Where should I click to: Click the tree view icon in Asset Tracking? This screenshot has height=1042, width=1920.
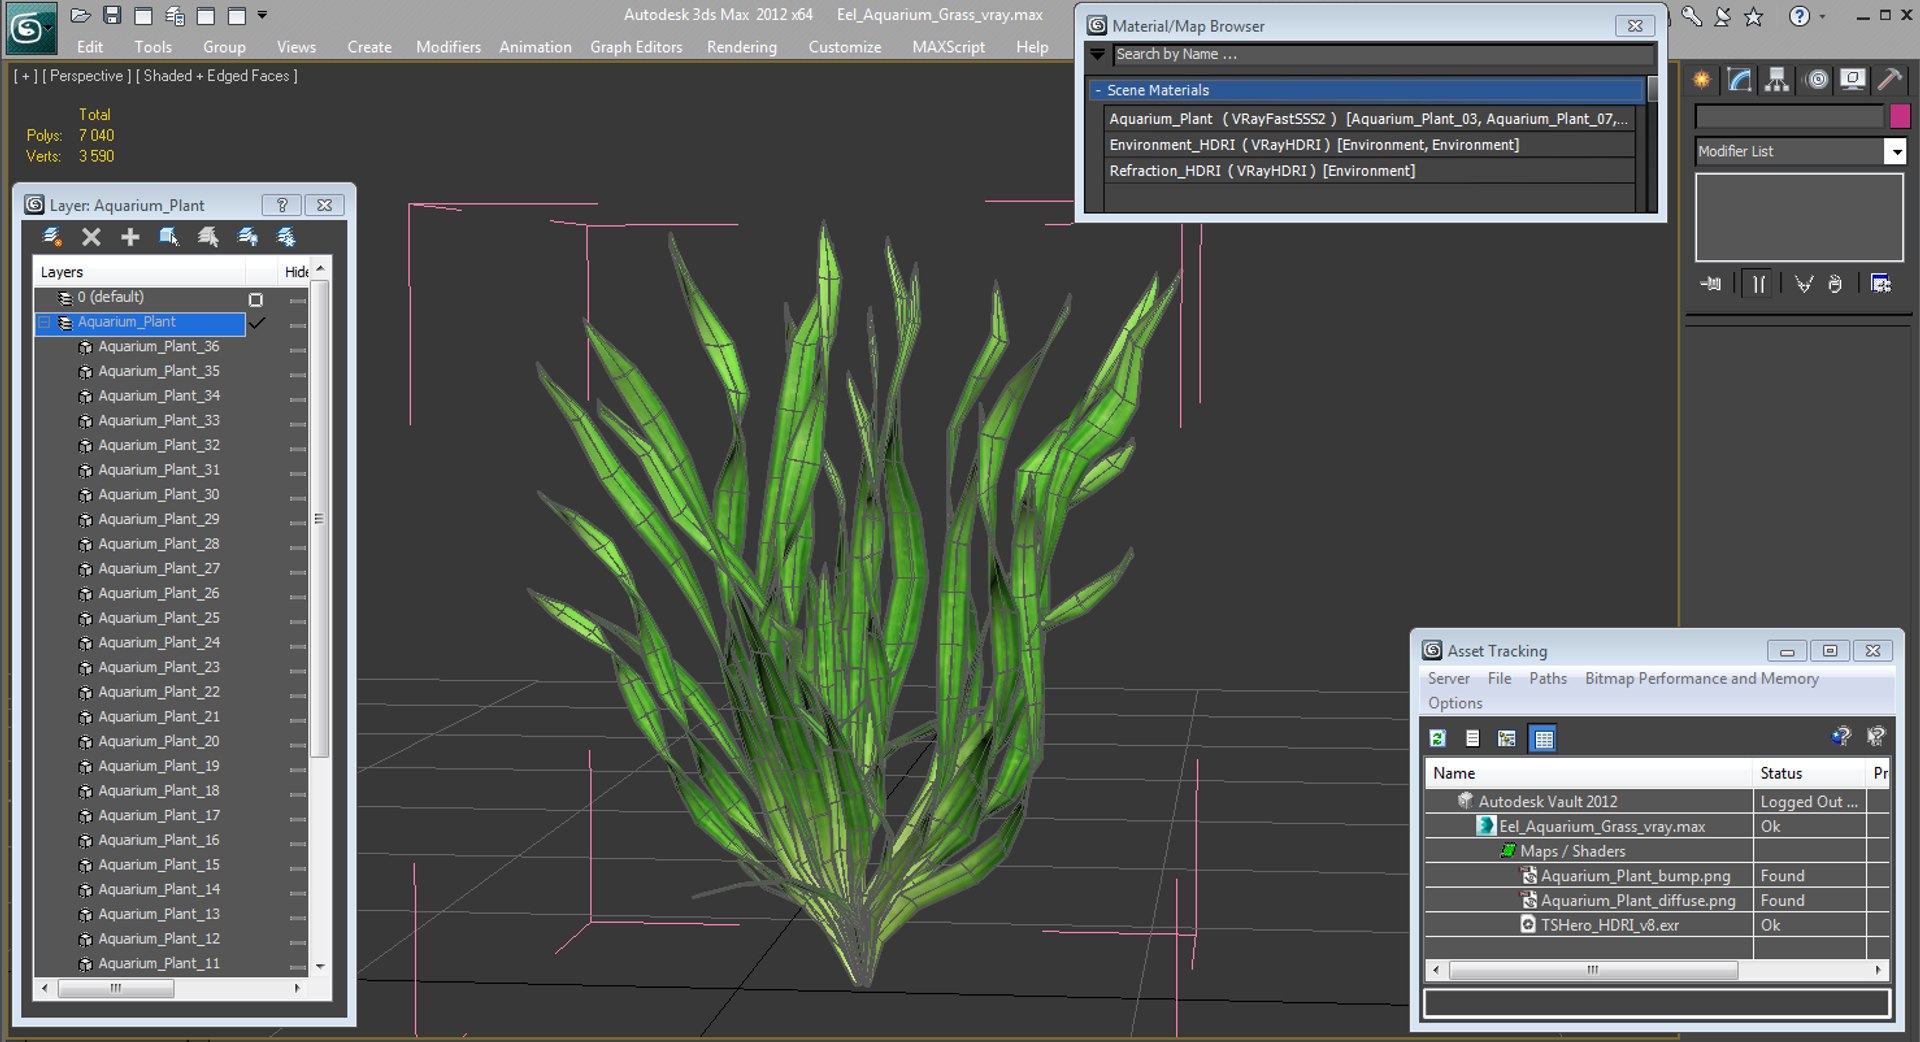[x=1507, y=738]
